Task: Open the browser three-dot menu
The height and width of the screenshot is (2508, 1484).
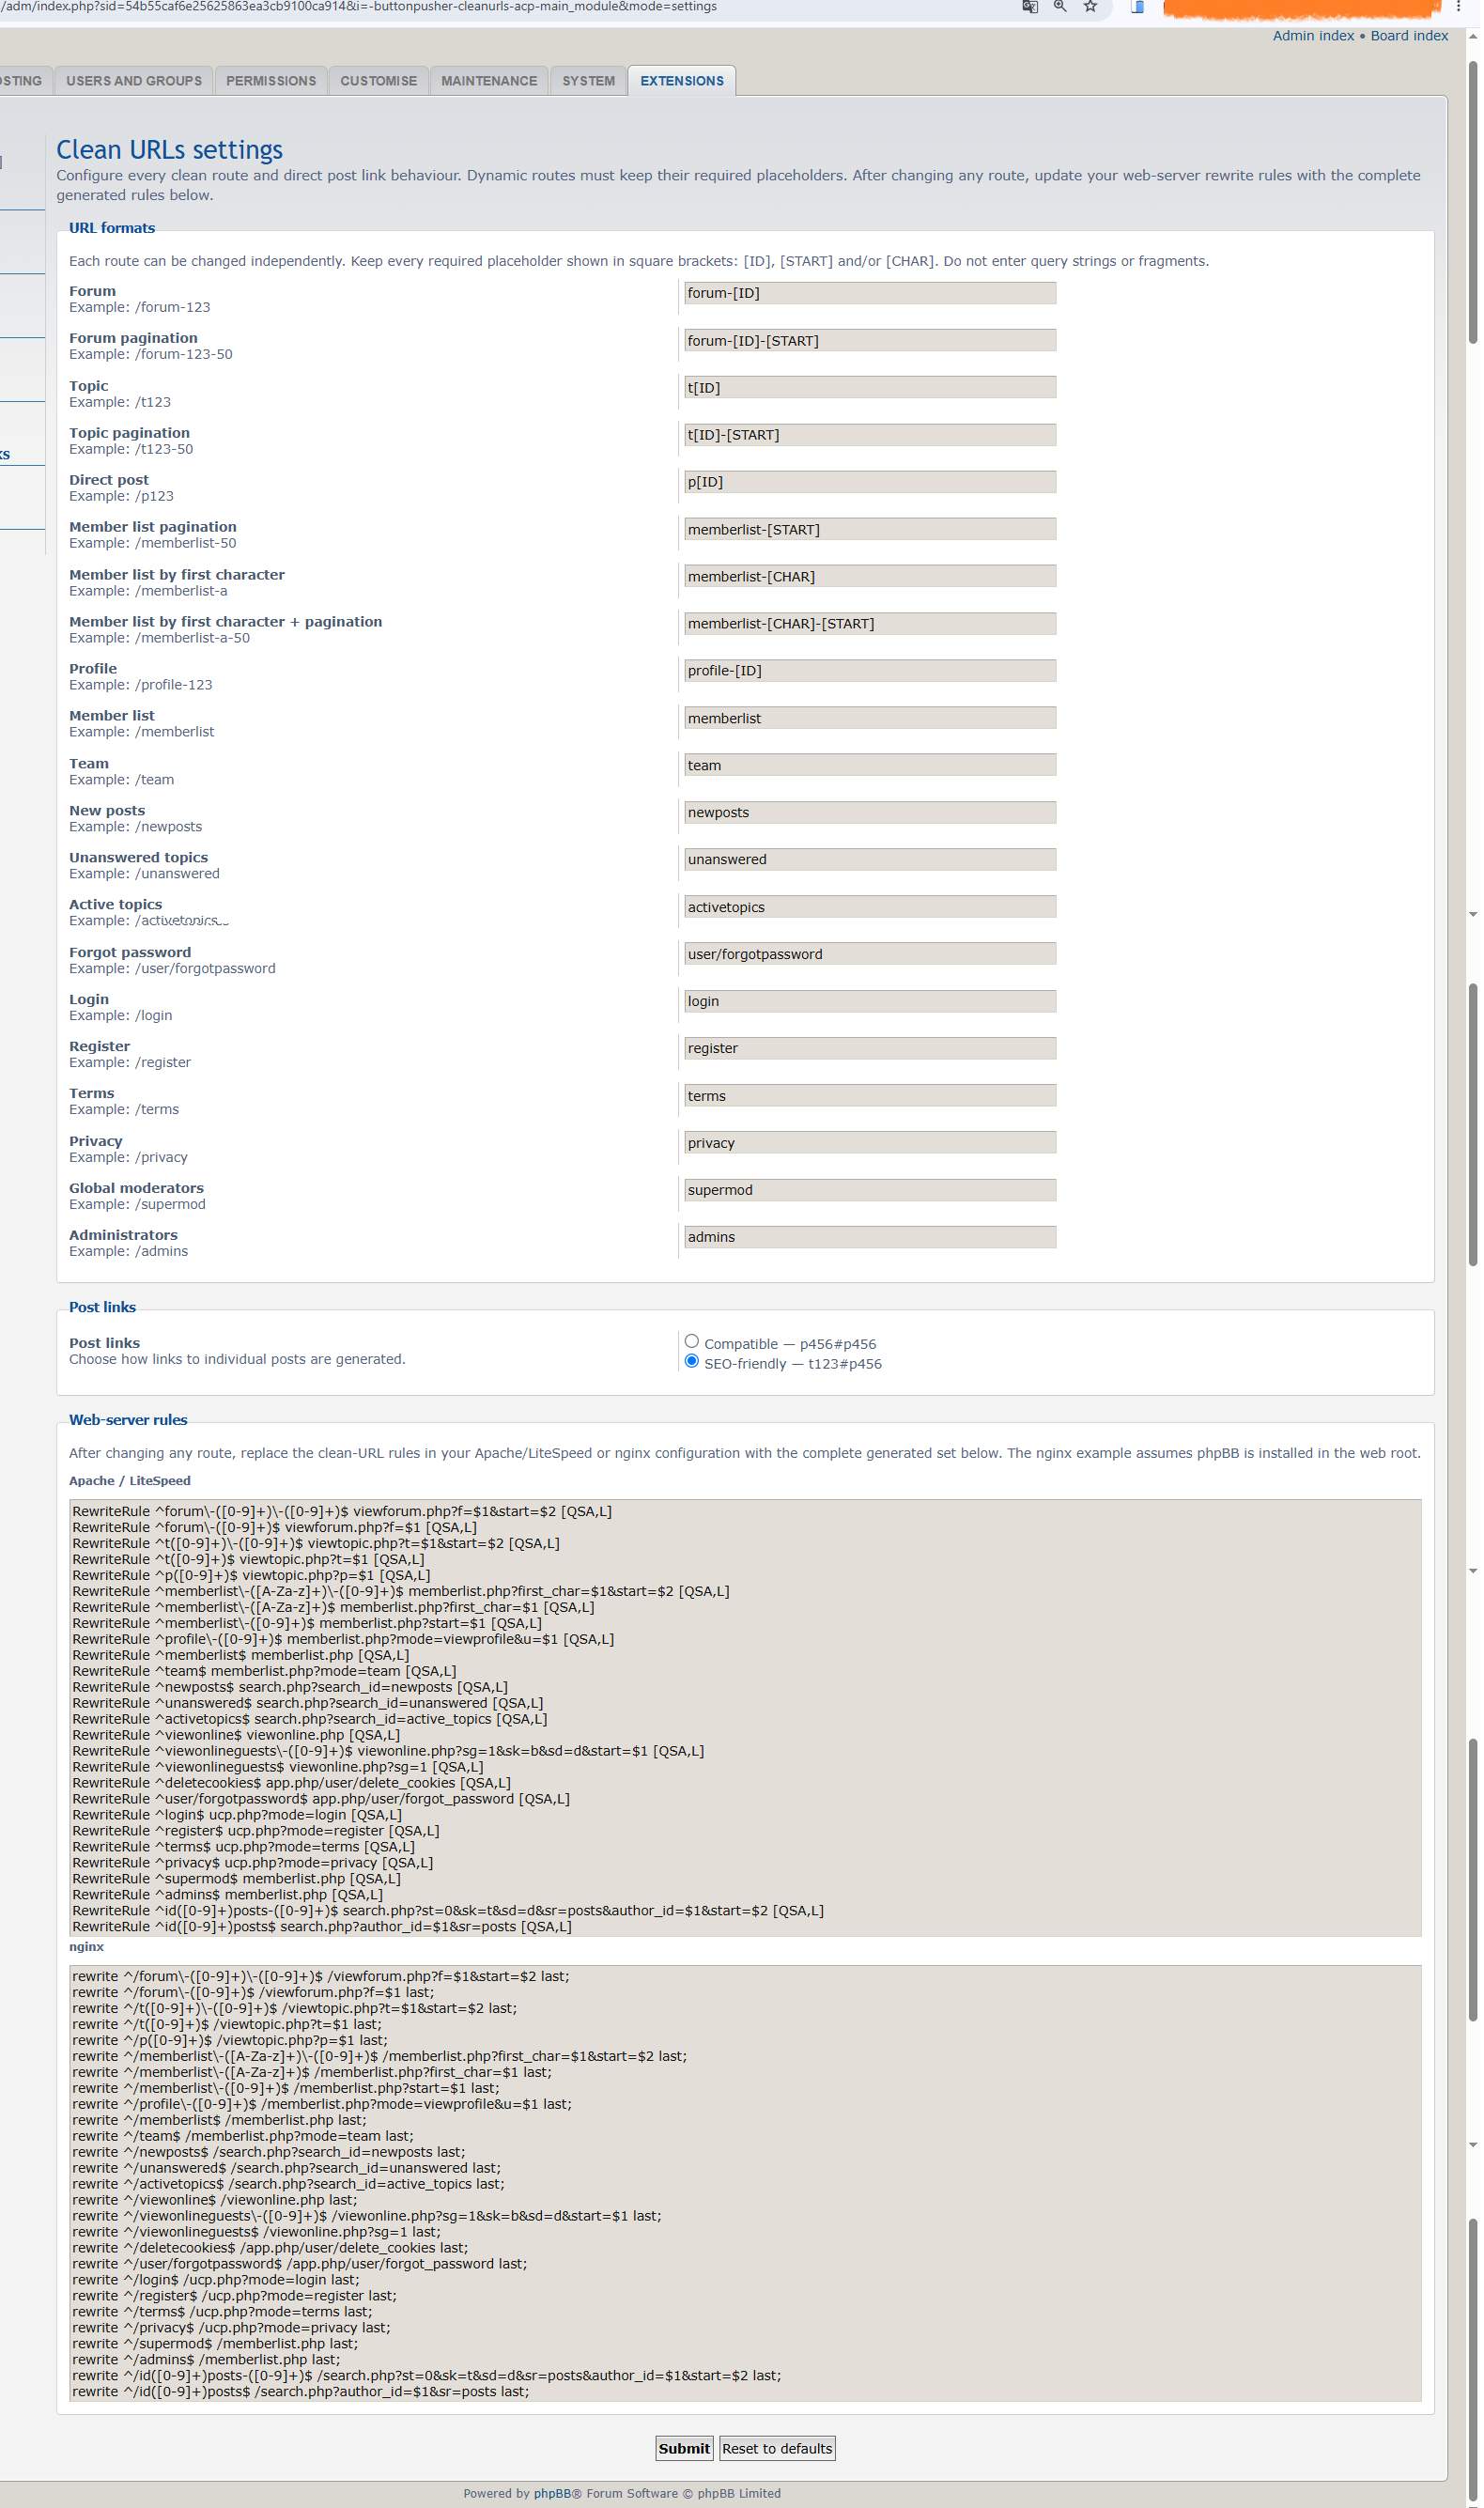Action: pos(1459,7)
